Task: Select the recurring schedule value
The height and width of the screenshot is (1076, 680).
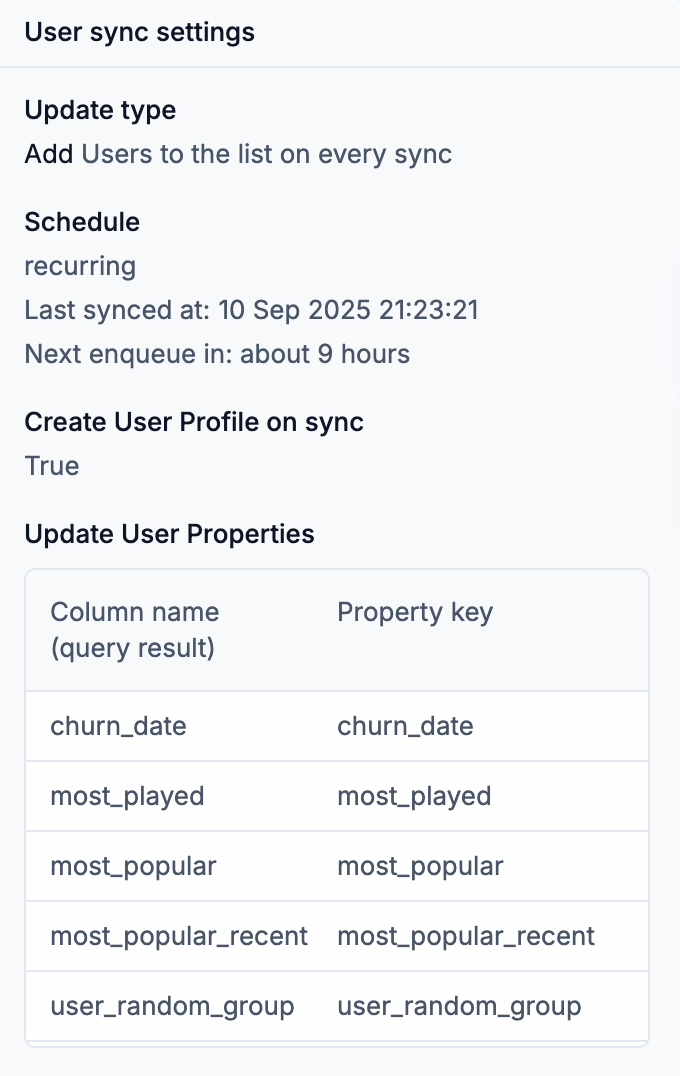Action: tap(80, 266)
